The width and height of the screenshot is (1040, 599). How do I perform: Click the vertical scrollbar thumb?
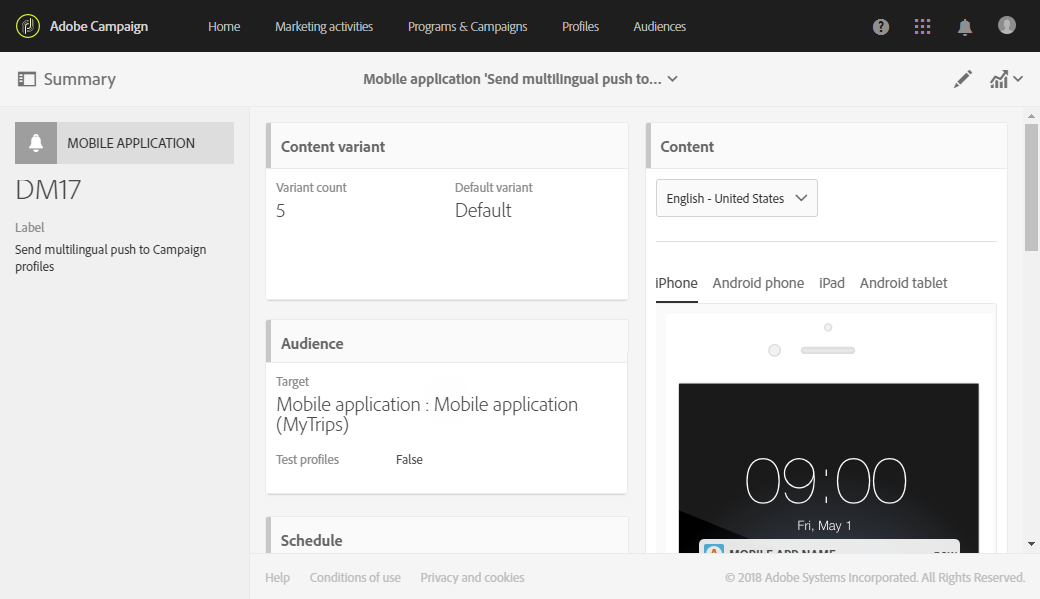tap(1031, 188)
